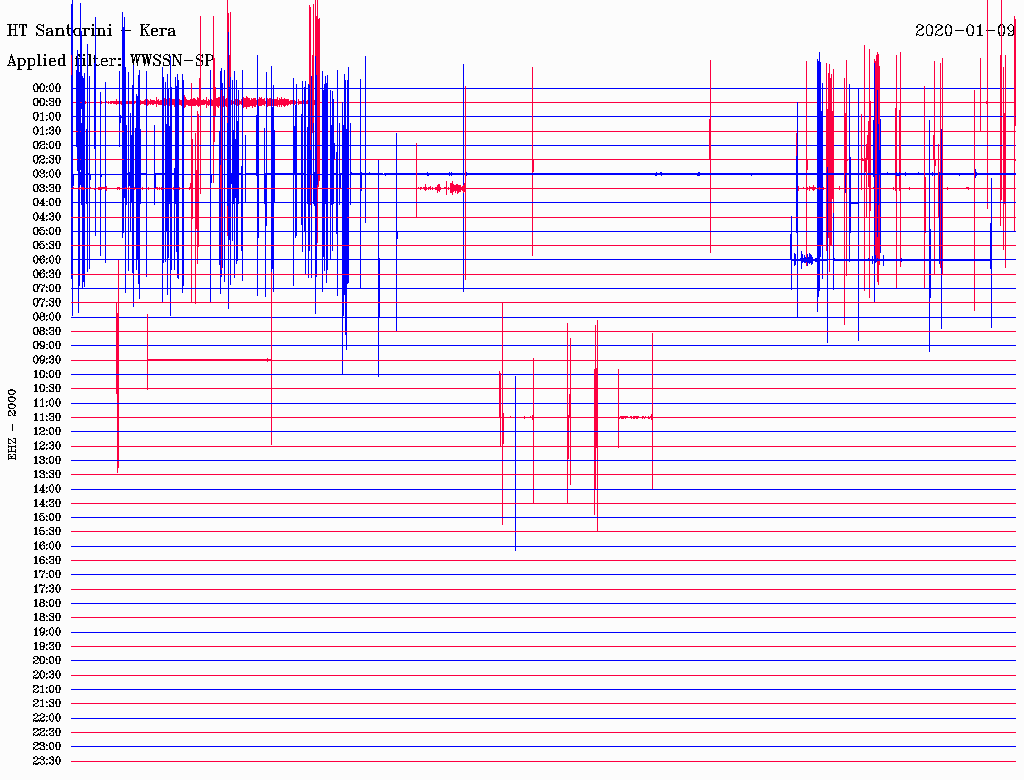This screenshot has height=780, width=1024.
Task: Click the 04:00 time label
Action: tap(47, 203)
